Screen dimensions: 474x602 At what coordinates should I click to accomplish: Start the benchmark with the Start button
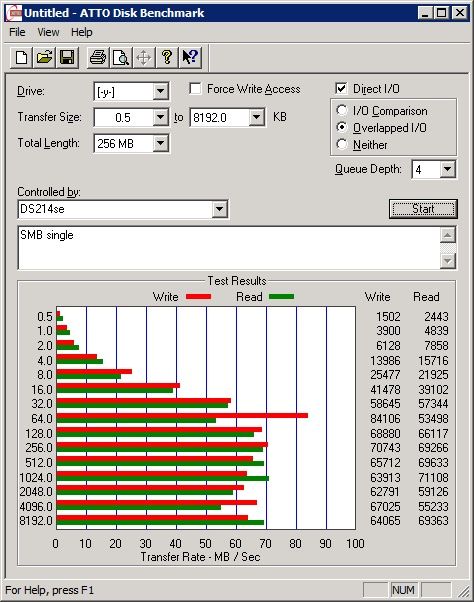pyautogui.click(x=423, y=209)
